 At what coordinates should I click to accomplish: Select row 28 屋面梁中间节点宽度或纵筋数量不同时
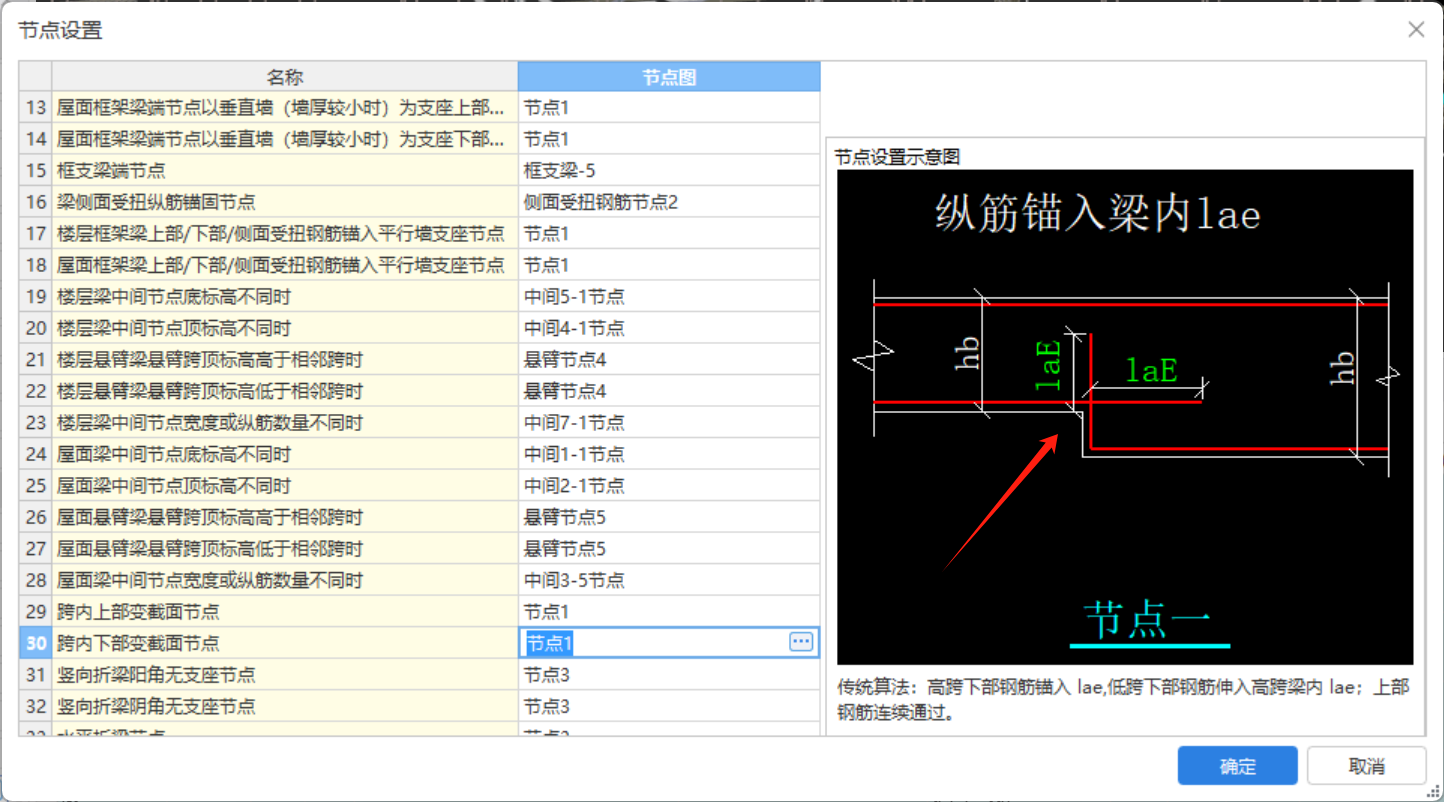click(285, 580)
